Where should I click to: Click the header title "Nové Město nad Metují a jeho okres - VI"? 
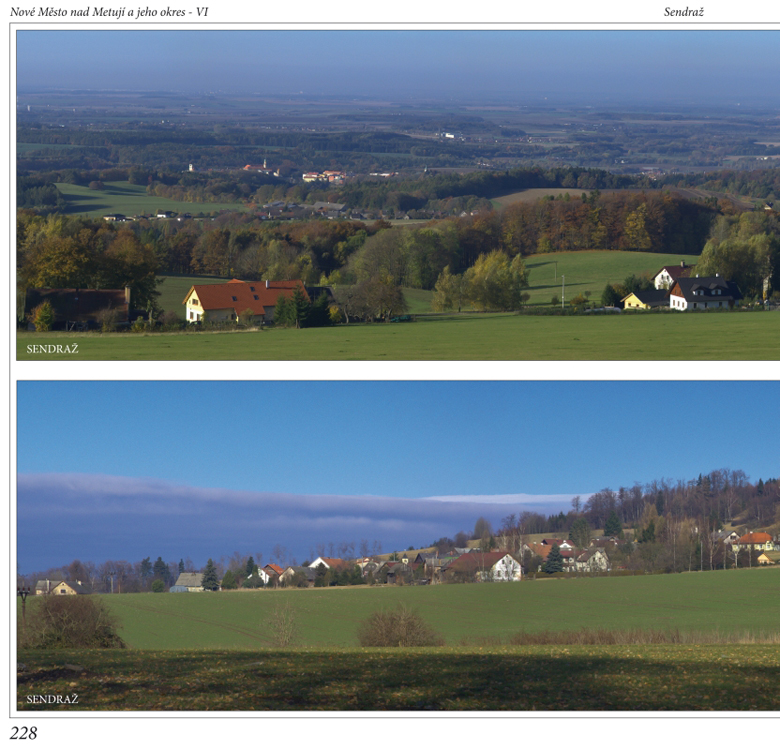109,12
